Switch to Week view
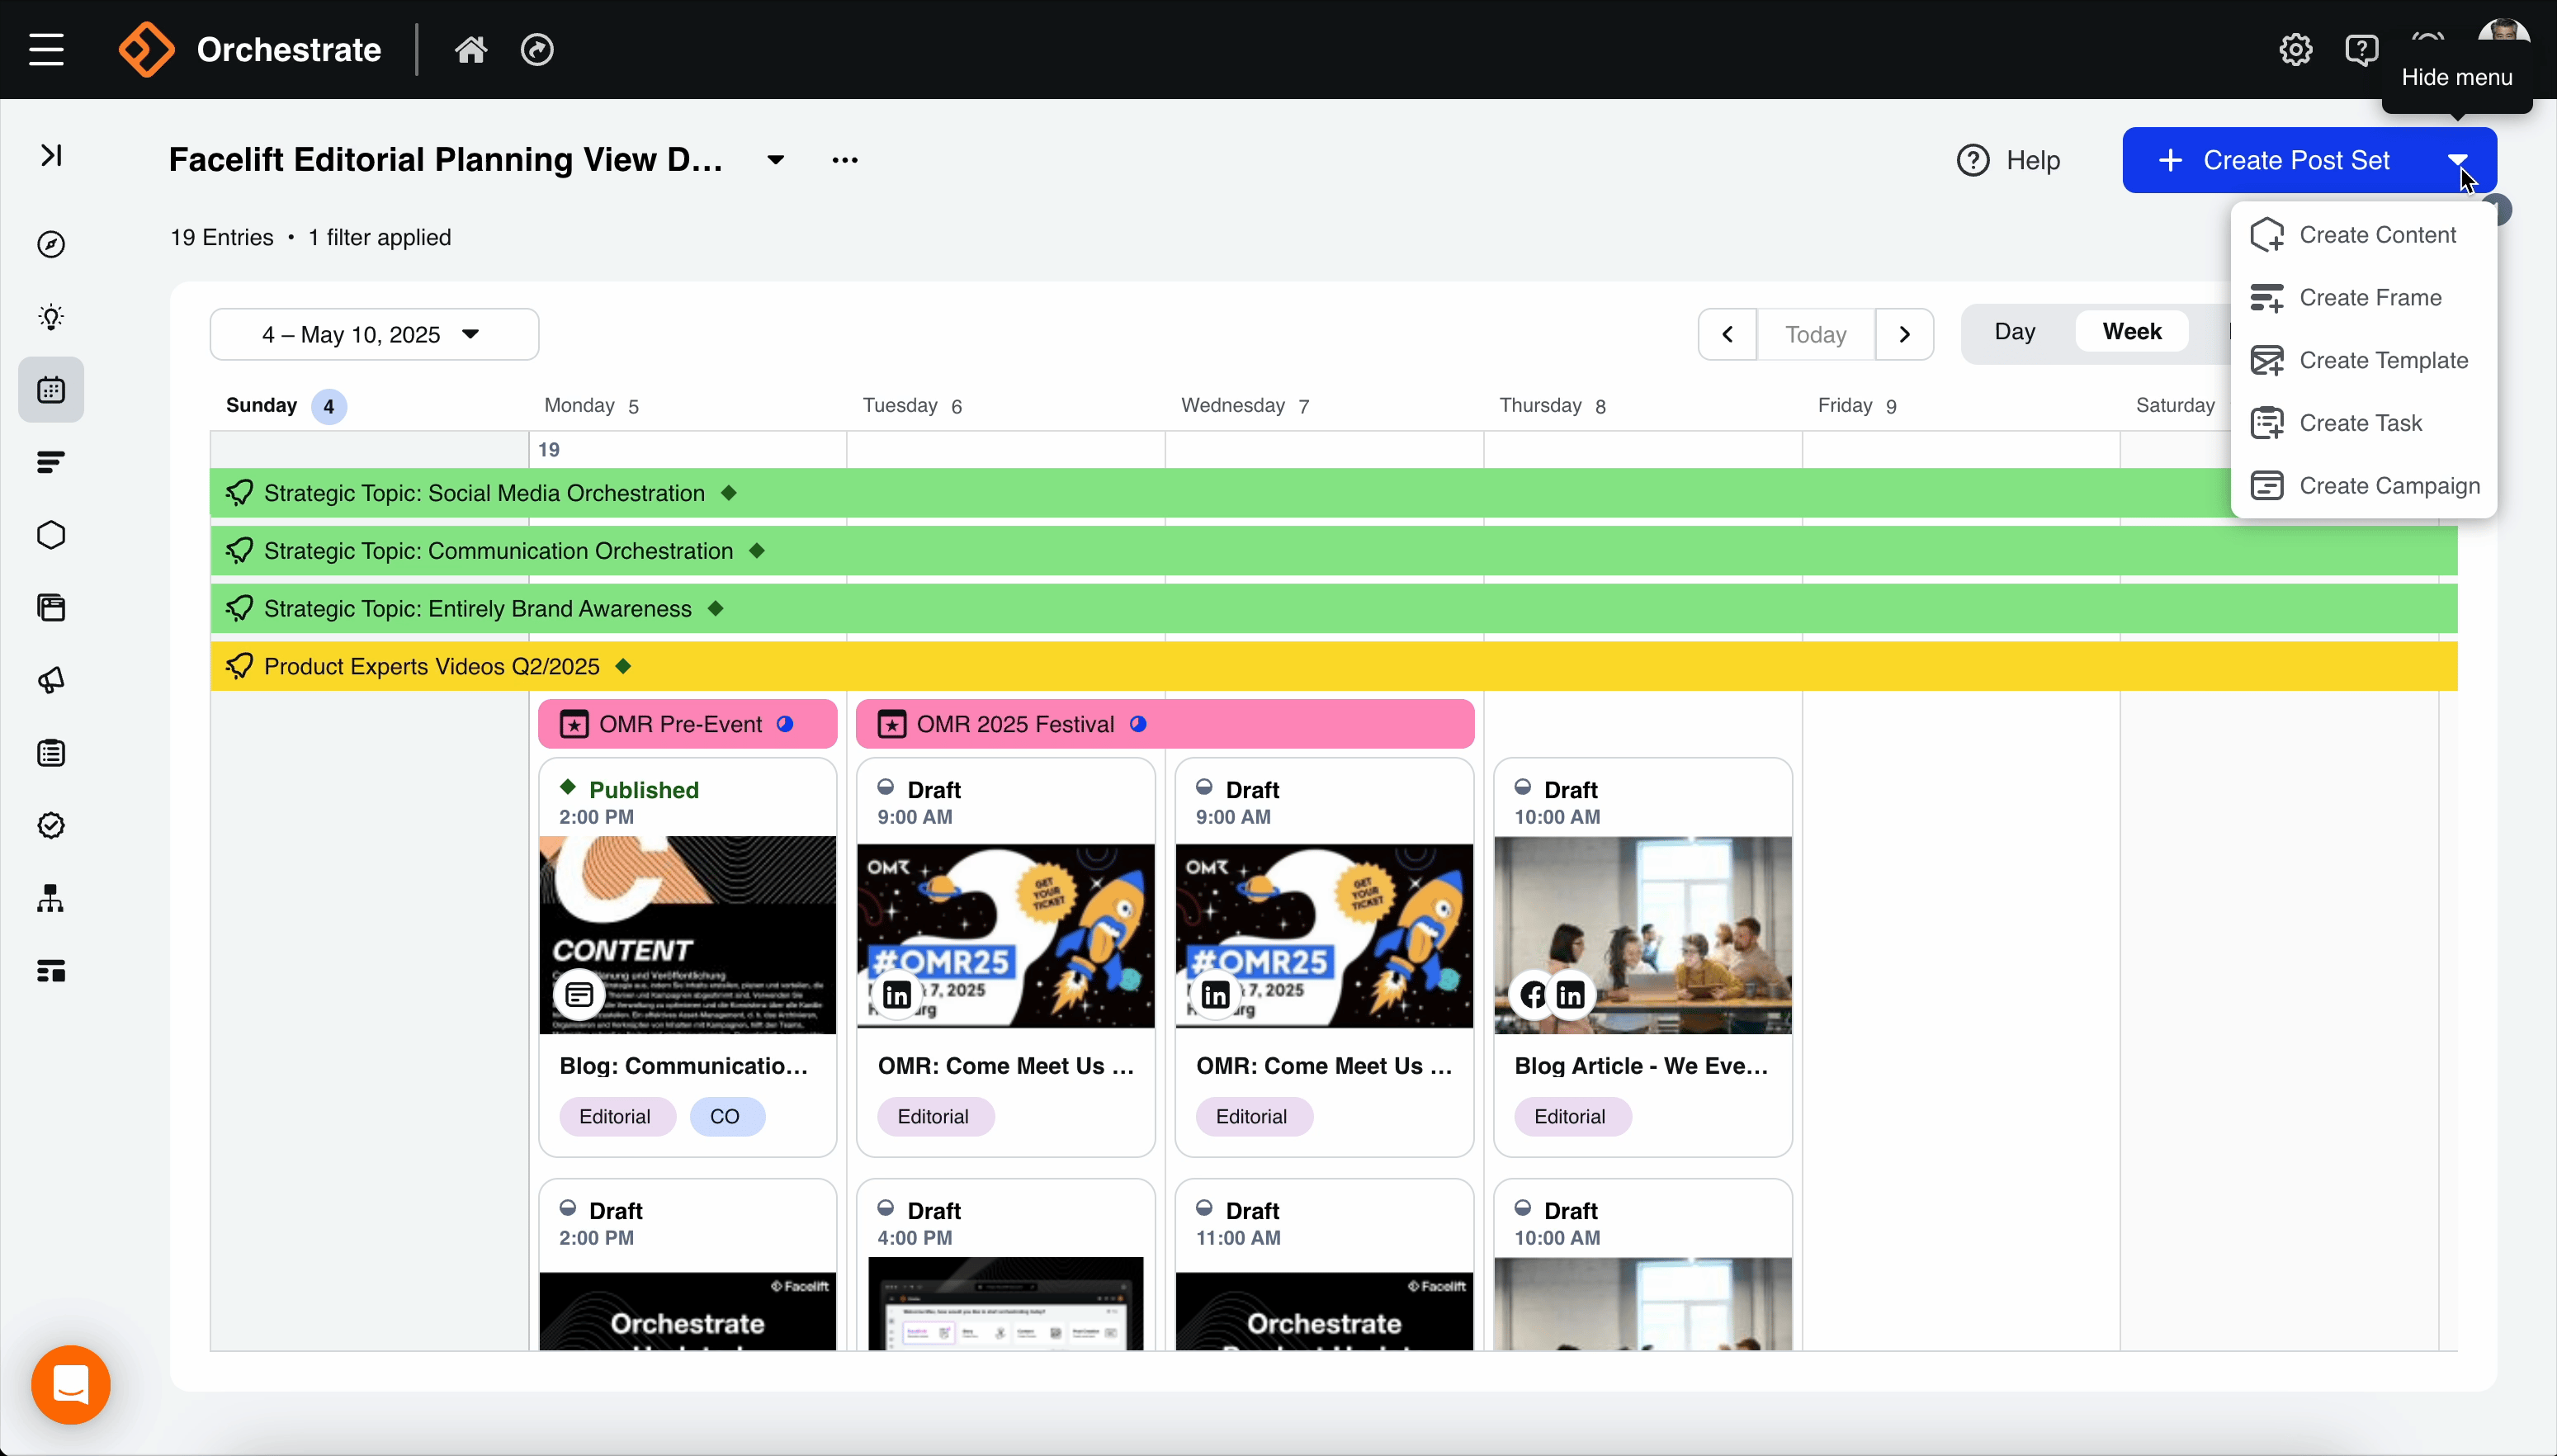Image resolution: width=2557 pixels, height=1456 pixels. [x=2132, y=332]
